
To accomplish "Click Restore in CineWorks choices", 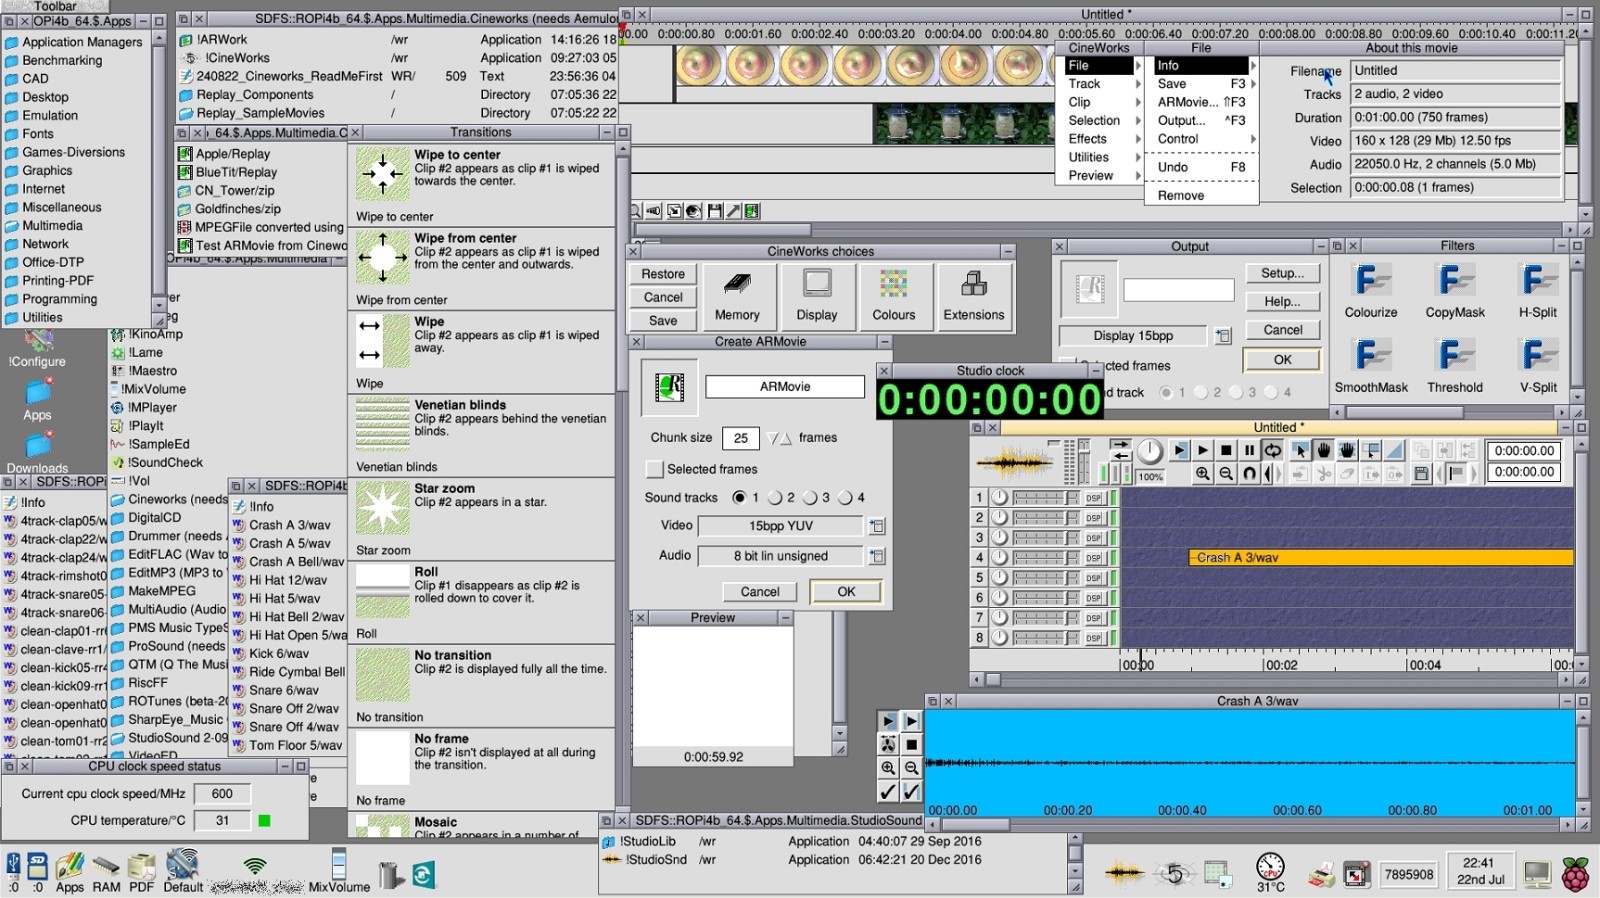I will [x=663, y=274].
